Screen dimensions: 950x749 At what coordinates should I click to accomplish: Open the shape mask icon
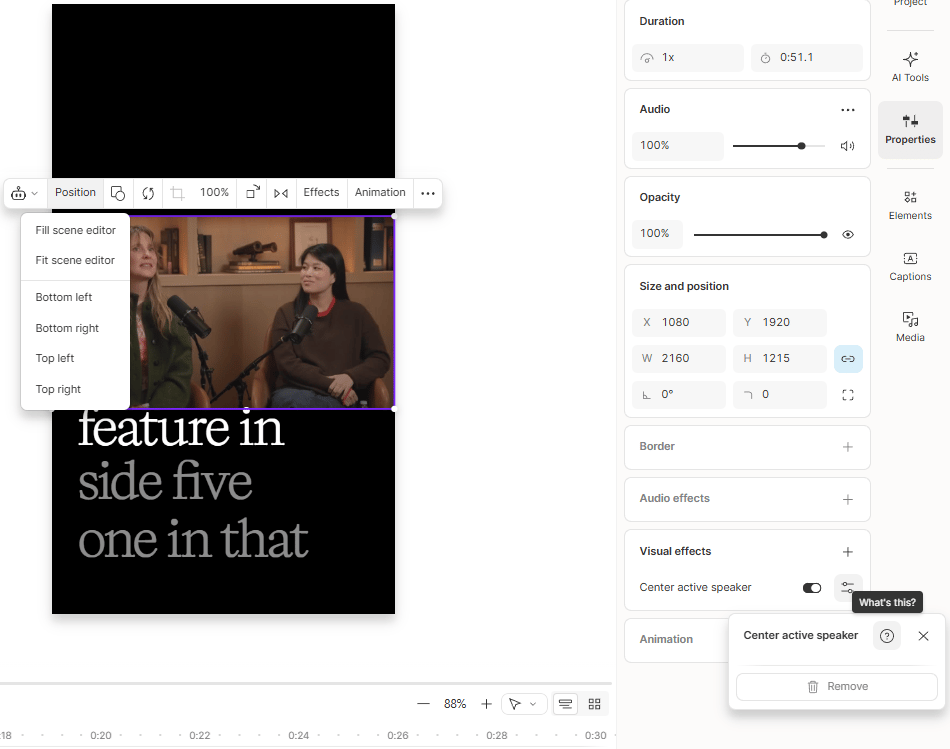(118, 193)
